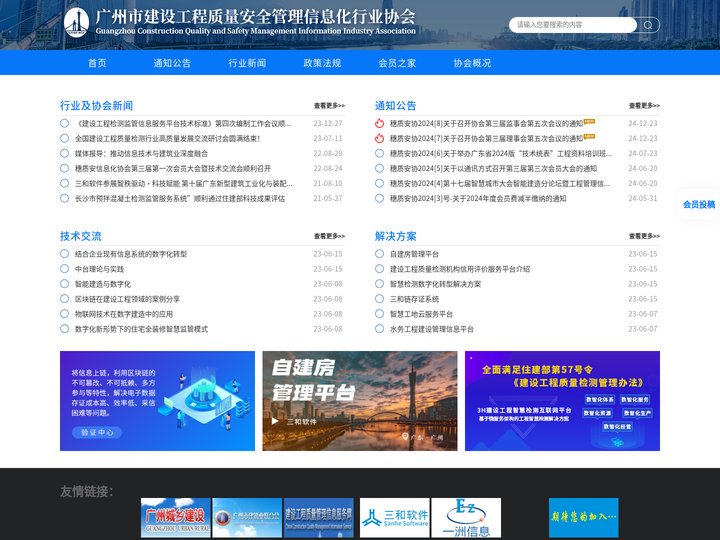Screen dimensions: 720x540
Task: Open 结合企业现有信息系统的数字化转型 article
Action: tap(131, 254)
